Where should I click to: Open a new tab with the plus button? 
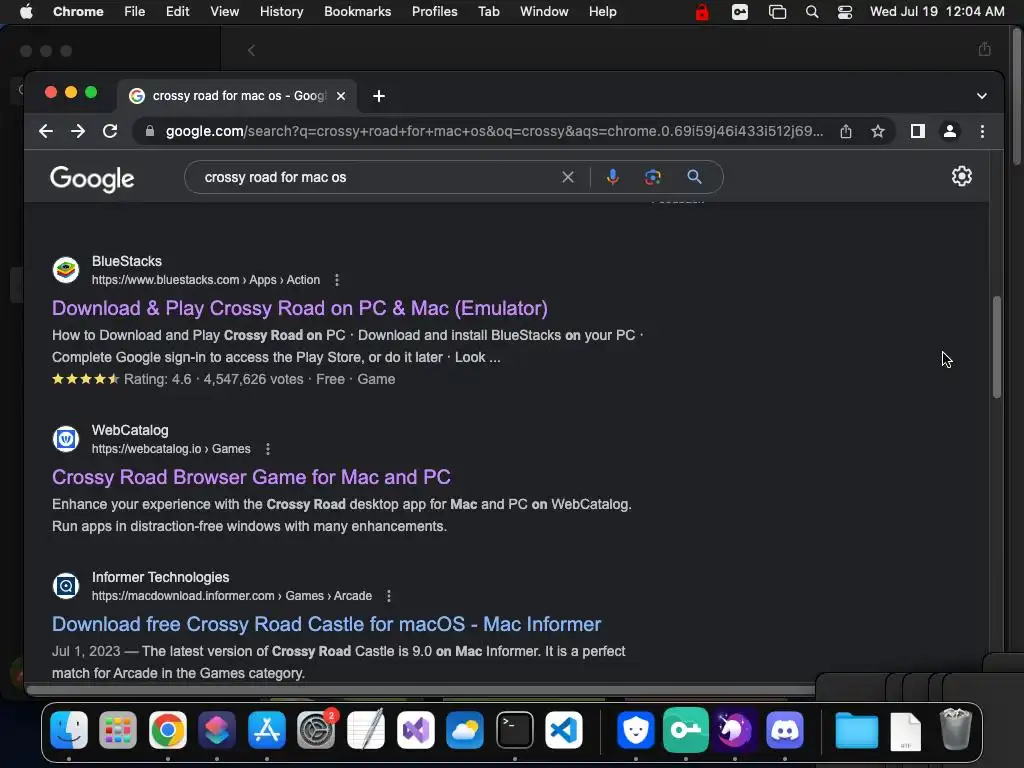(379, 96)
